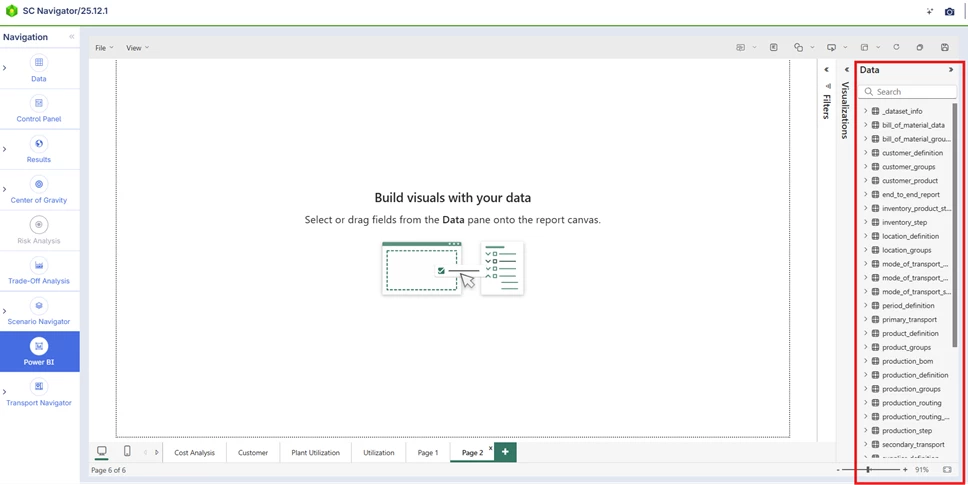This screenshot has width=968, height=485.
Task: Close the Page 2 tab
Action: 491,448
